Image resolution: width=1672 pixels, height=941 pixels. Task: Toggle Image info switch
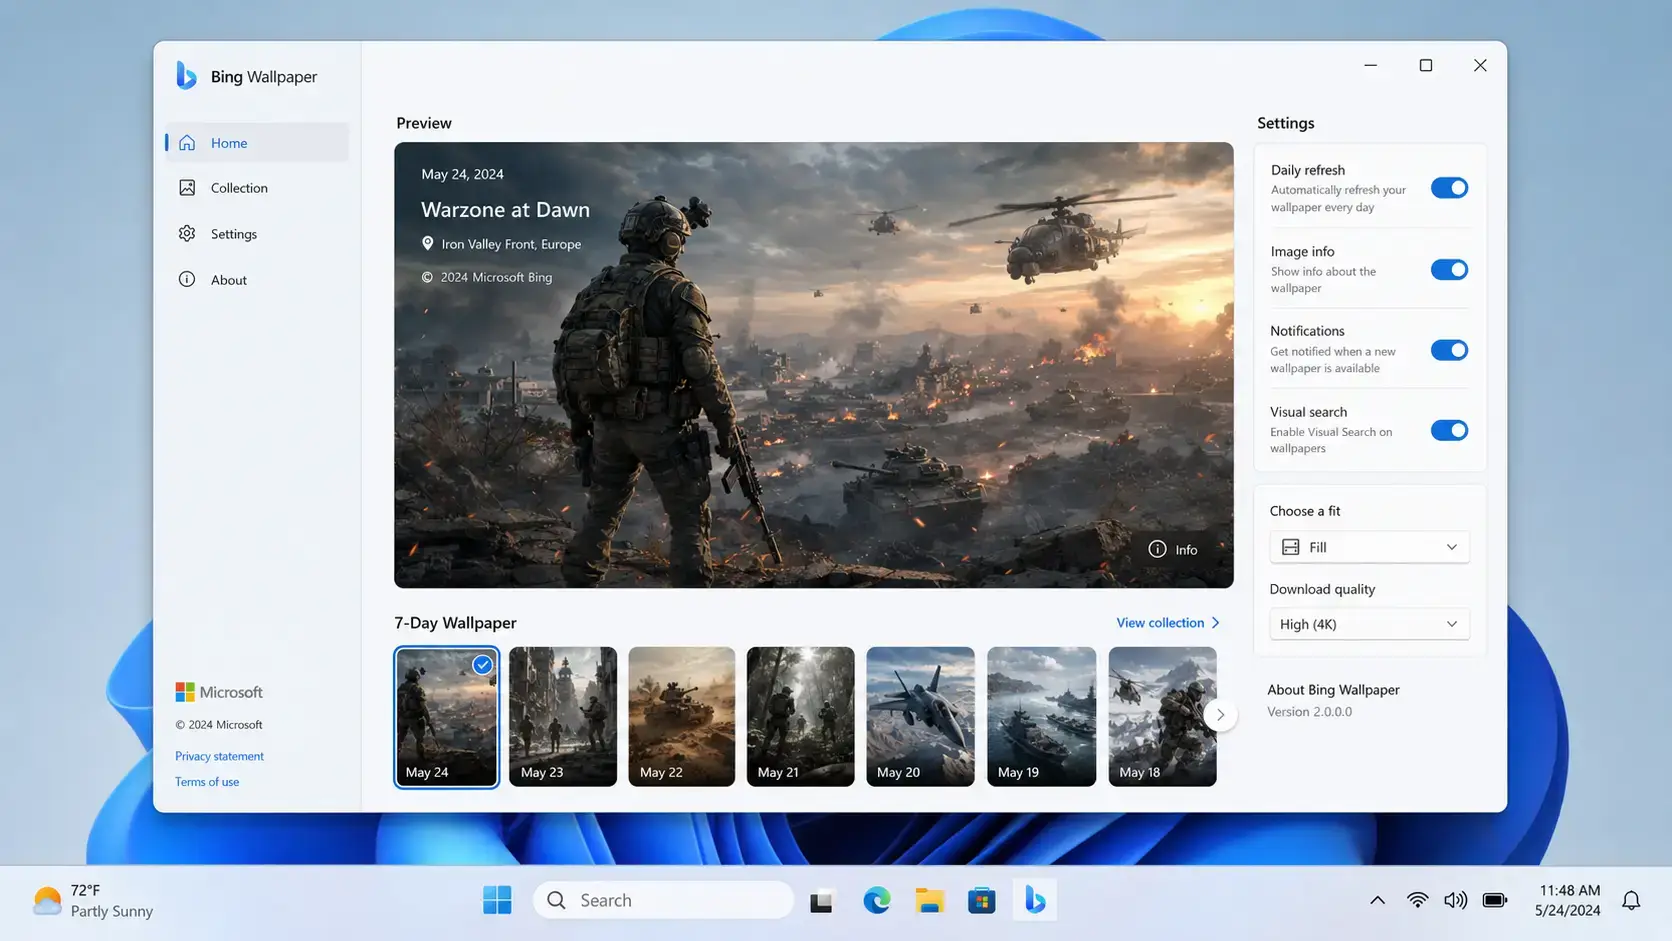click(x=1449, y=269)
